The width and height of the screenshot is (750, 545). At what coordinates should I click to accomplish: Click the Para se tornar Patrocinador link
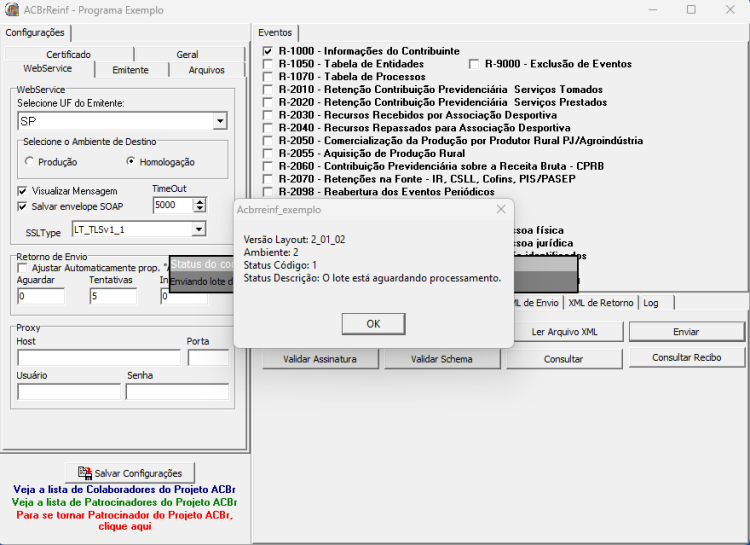(124, 521)
